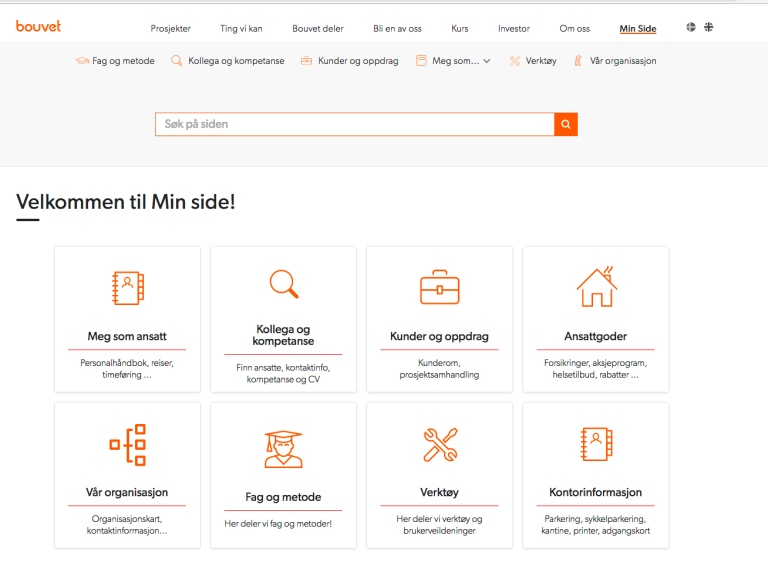The height and width of the screenshot is (583, 768).
Task: Go to Kollega og kompetanse subnav link
Action: pyautogui.click(x=236, y=61)
